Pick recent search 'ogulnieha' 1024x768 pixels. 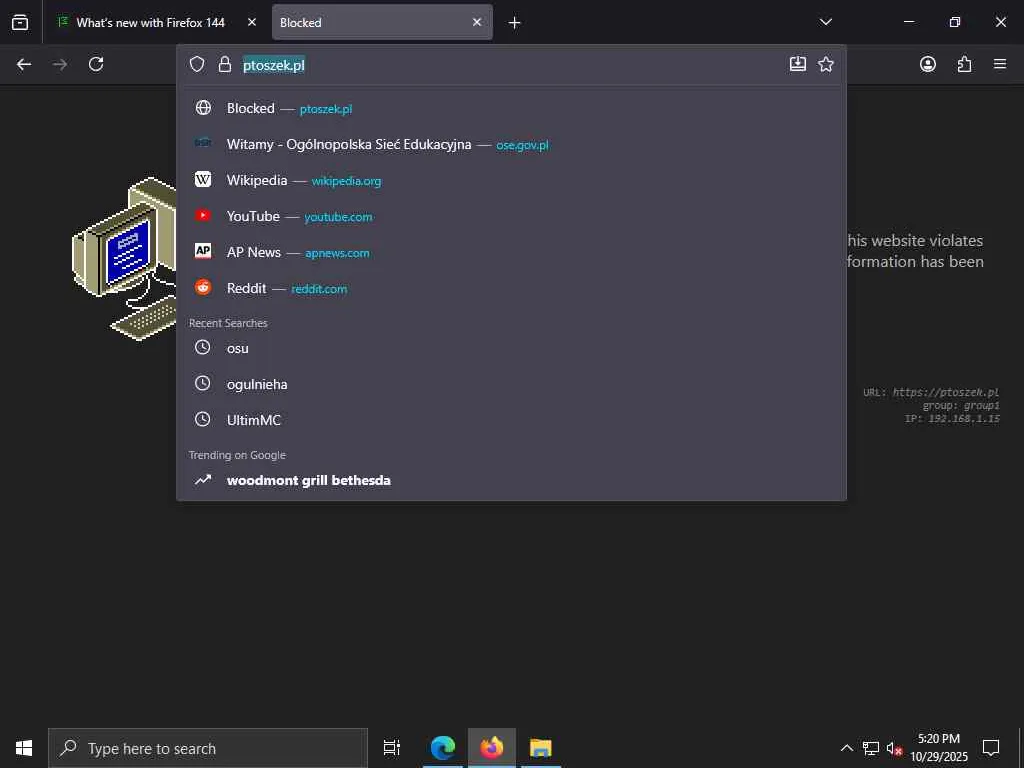click(511, 384)
